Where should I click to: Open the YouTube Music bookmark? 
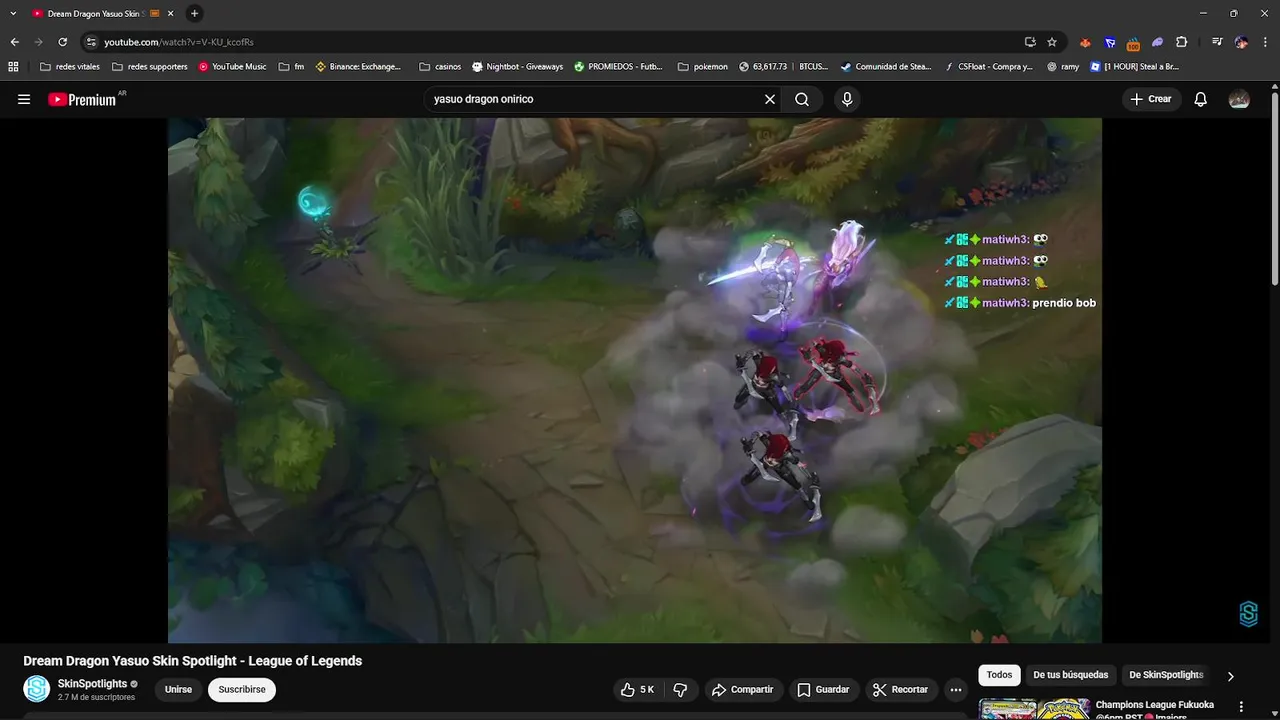(x=233, y=67)
